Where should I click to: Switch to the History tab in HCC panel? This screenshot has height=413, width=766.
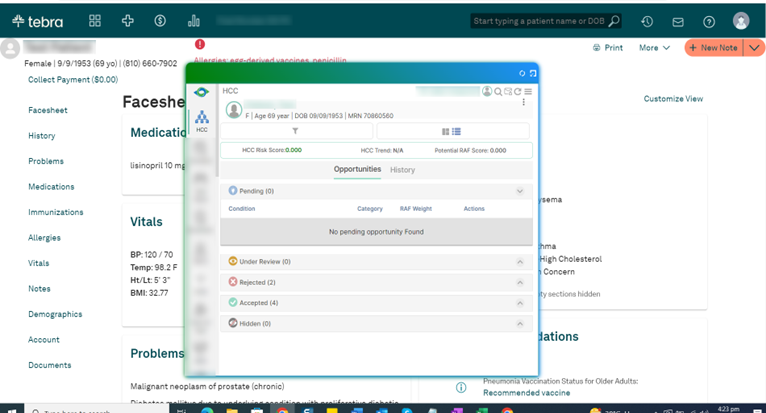402,170
